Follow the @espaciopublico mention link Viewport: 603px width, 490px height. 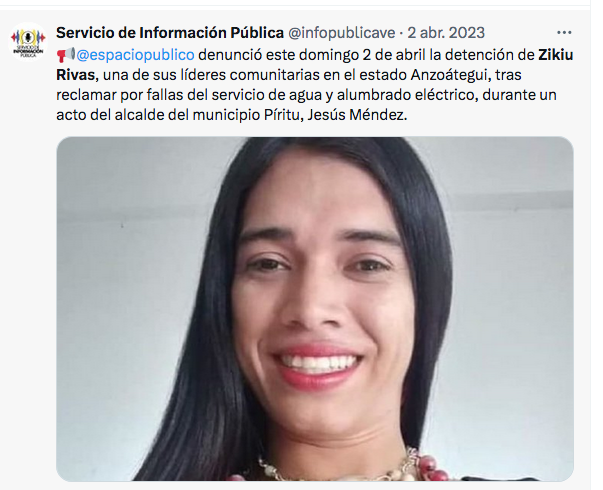[x=135, y=55]
